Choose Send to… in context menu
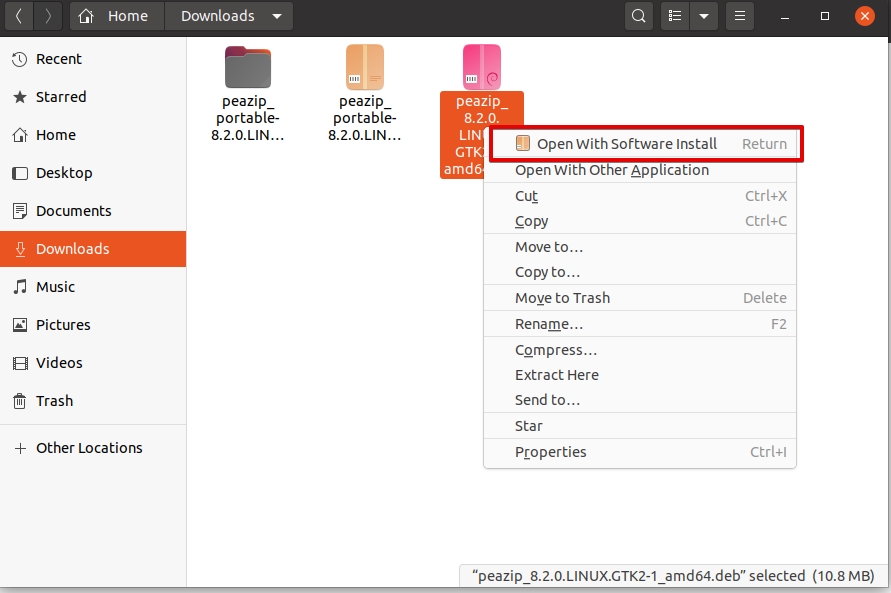This screenshot has width=891, height=593. pos(640,400)
